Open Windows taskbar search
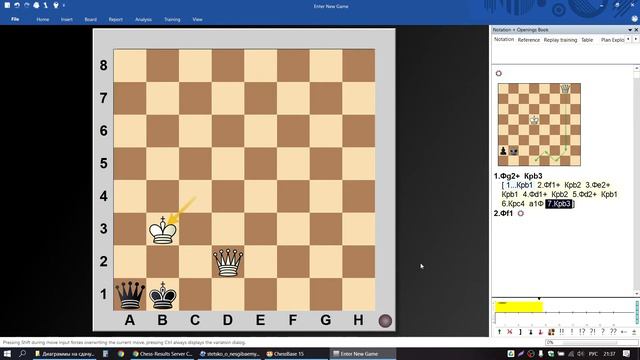 22,353
